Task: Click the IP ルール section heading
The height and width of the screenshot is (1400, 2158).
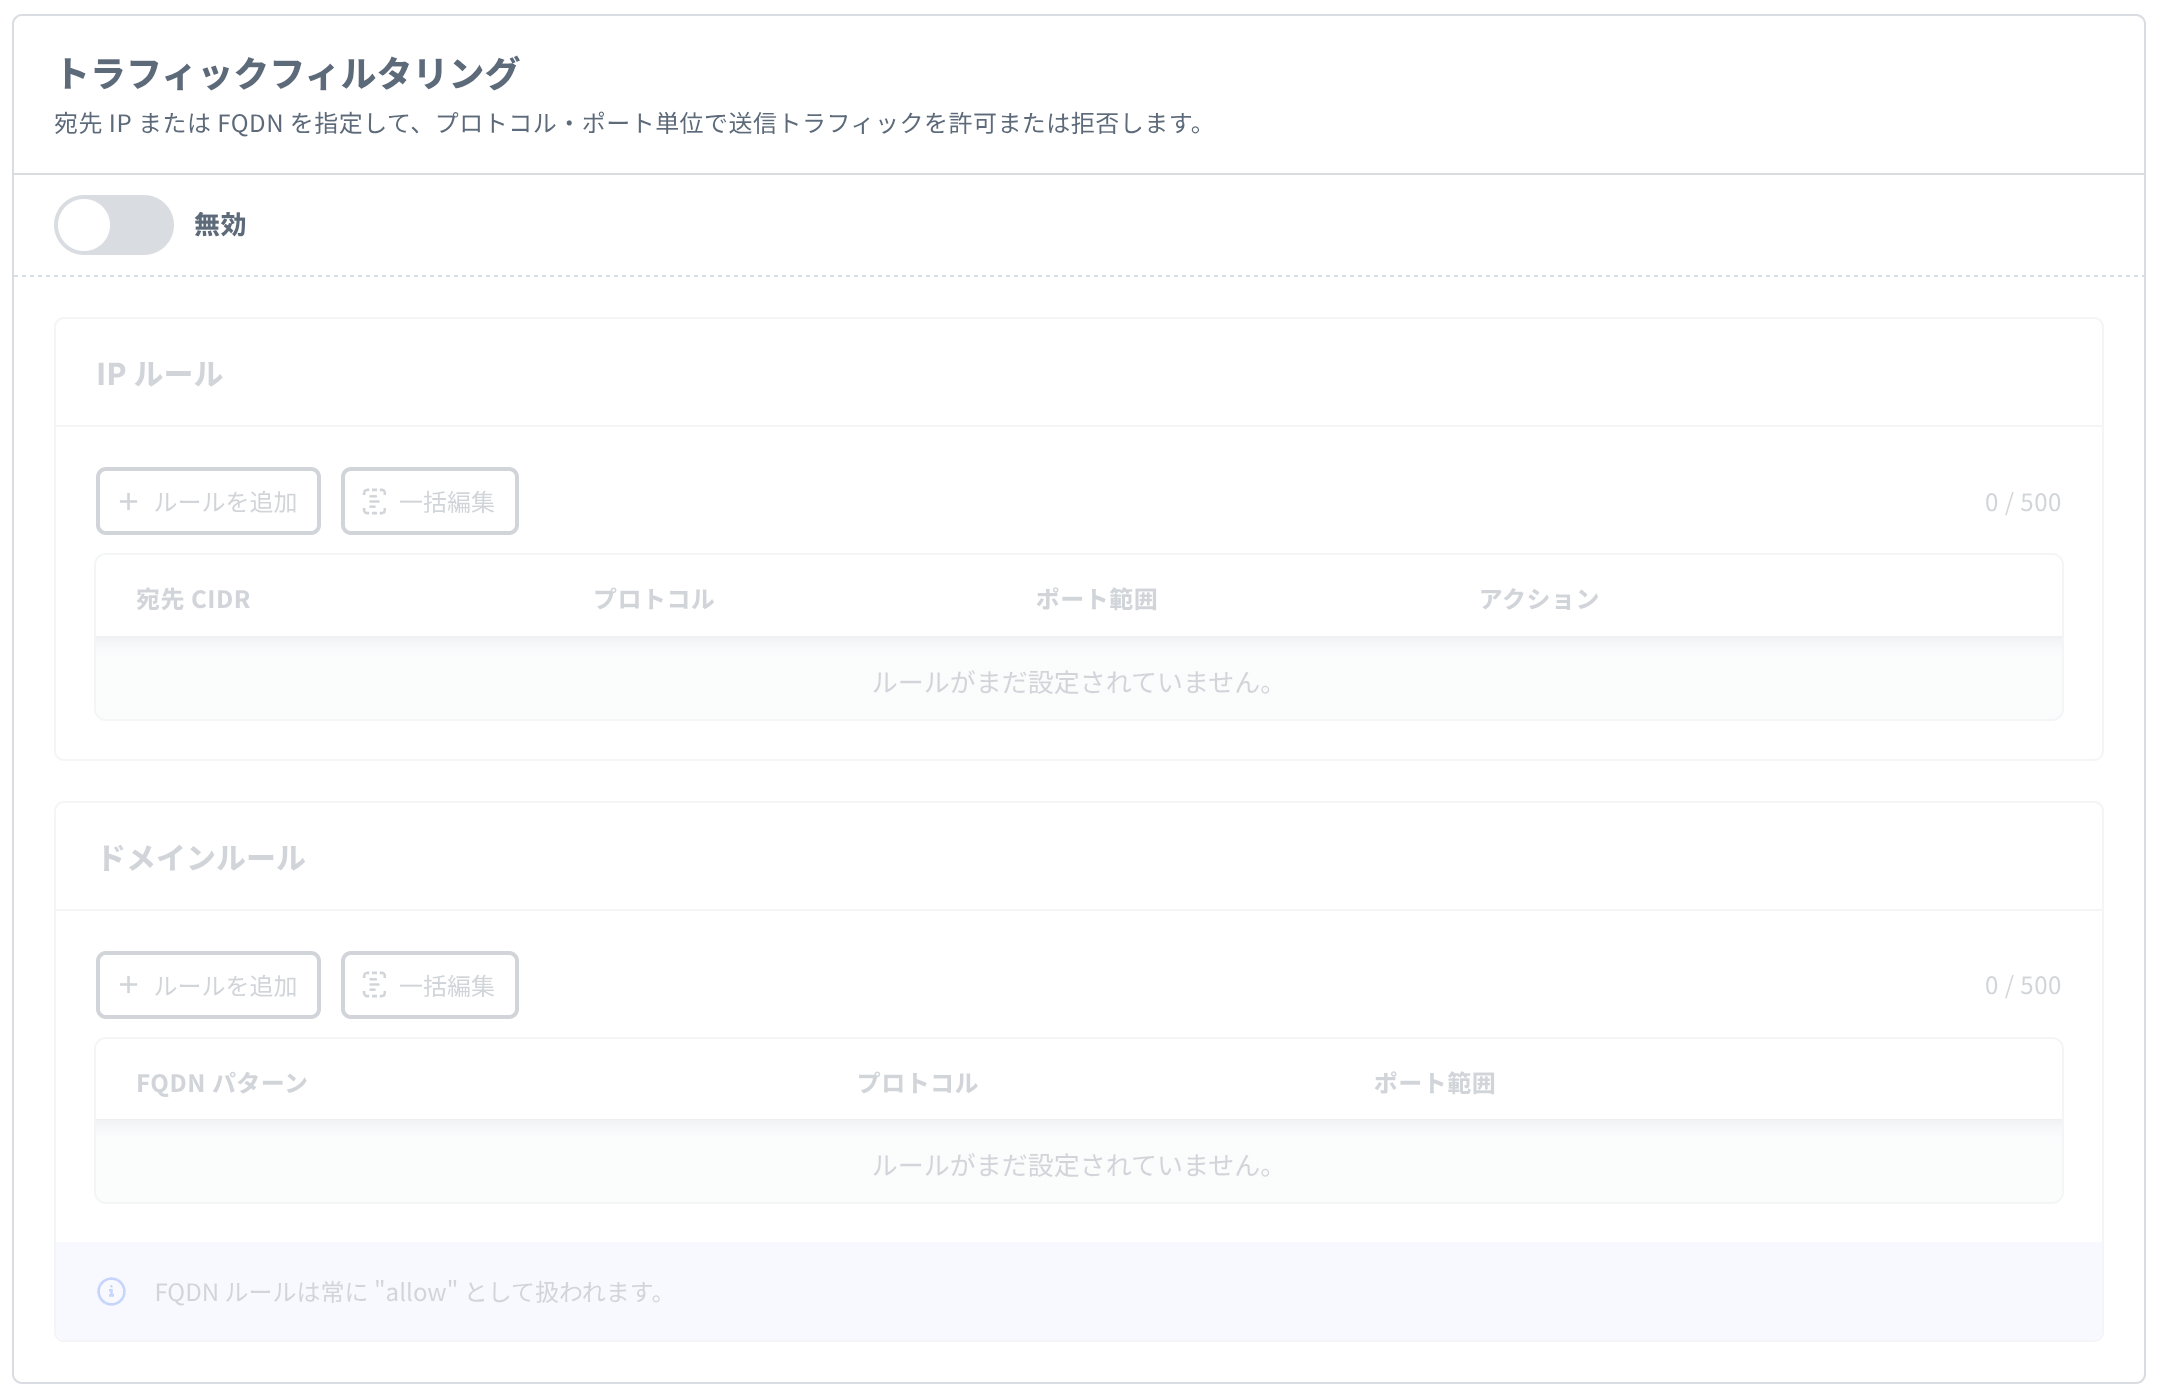Action: point(159,374)
